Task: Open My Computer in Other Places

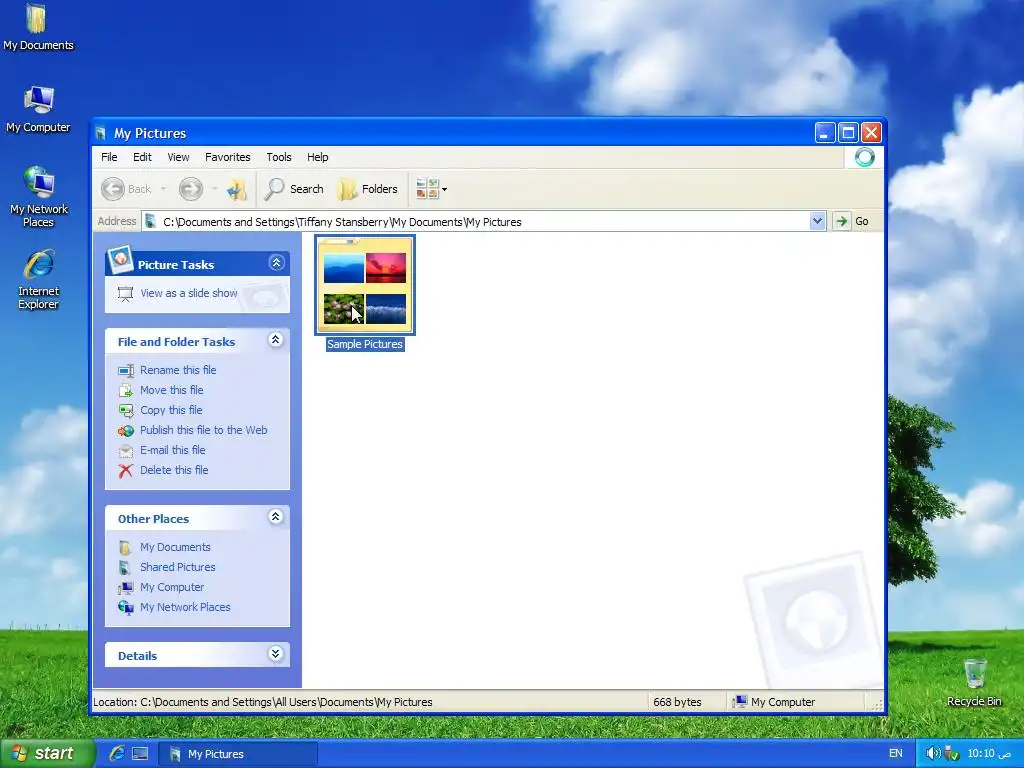Action: (x=172, y=587)
